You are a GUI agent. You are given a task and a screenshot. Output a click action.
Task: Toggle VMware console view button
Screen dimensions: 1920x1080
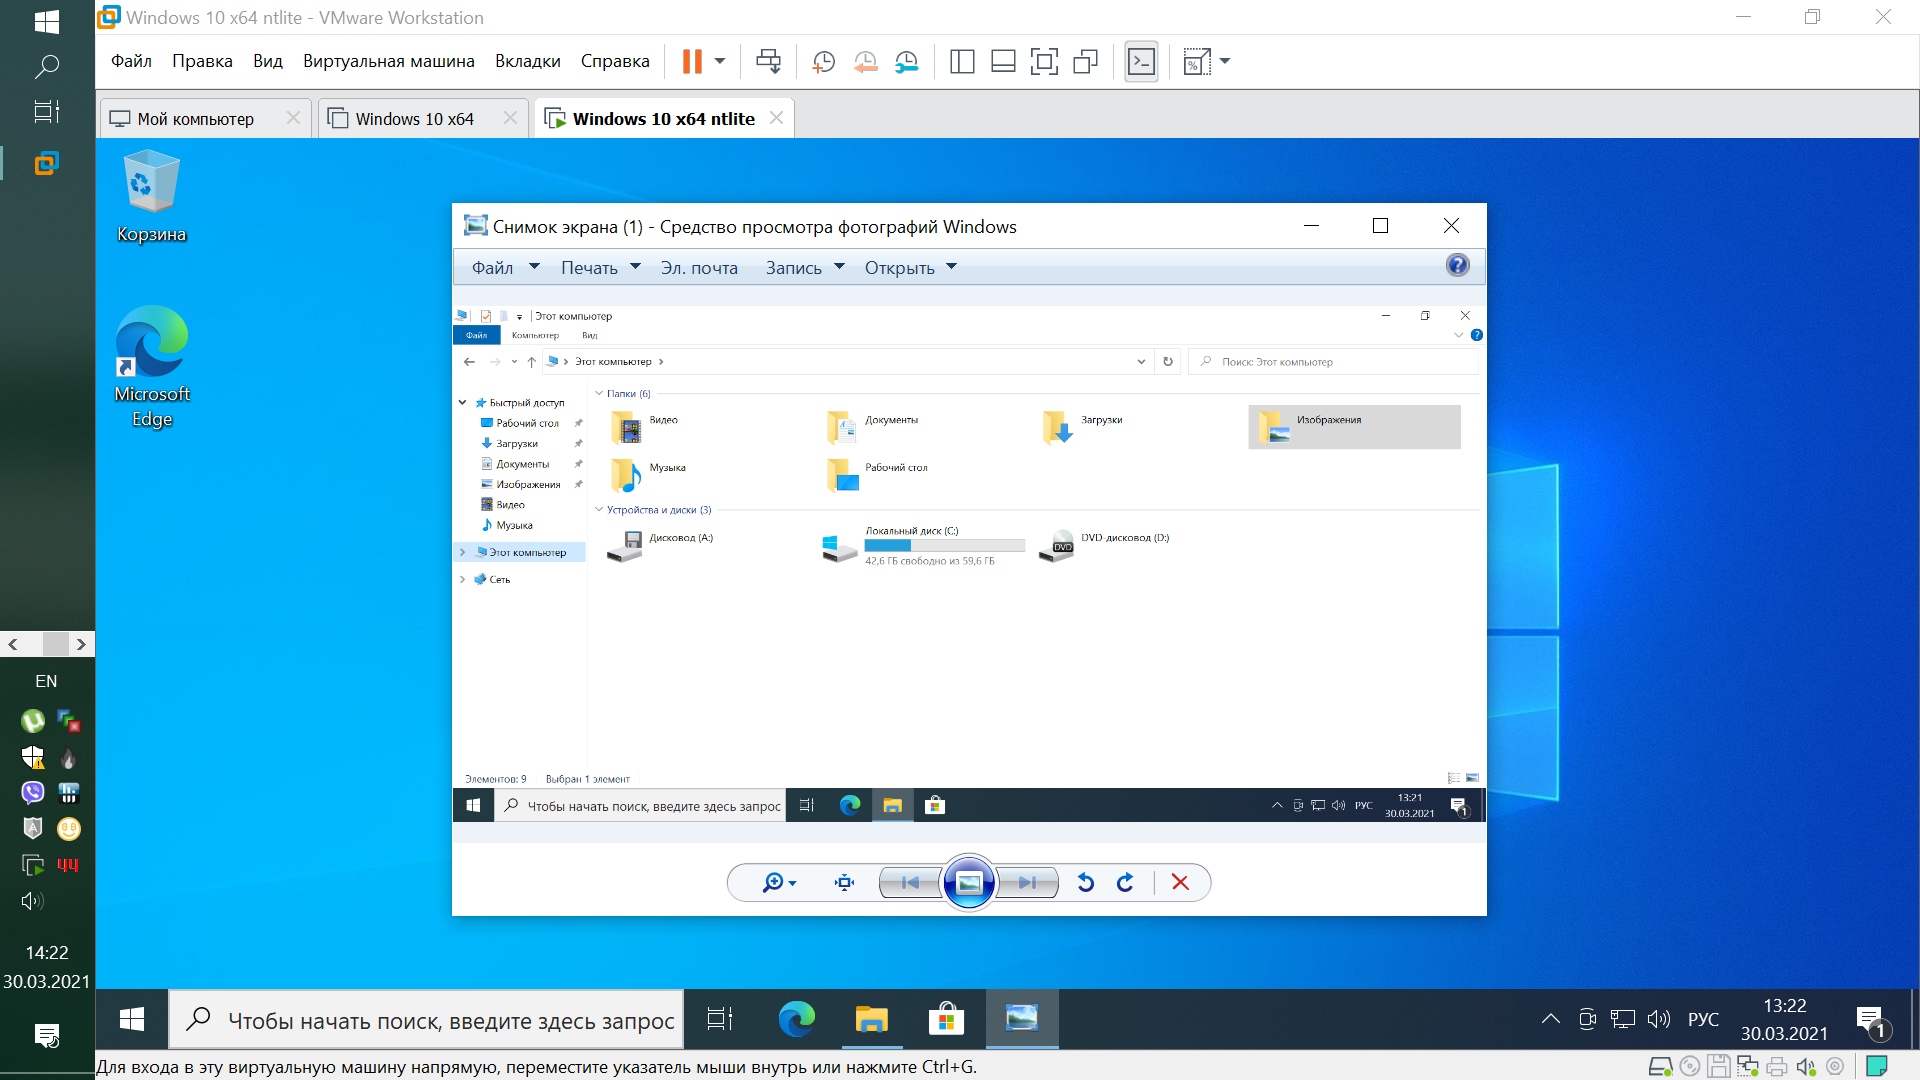[x=1141, y=62]
